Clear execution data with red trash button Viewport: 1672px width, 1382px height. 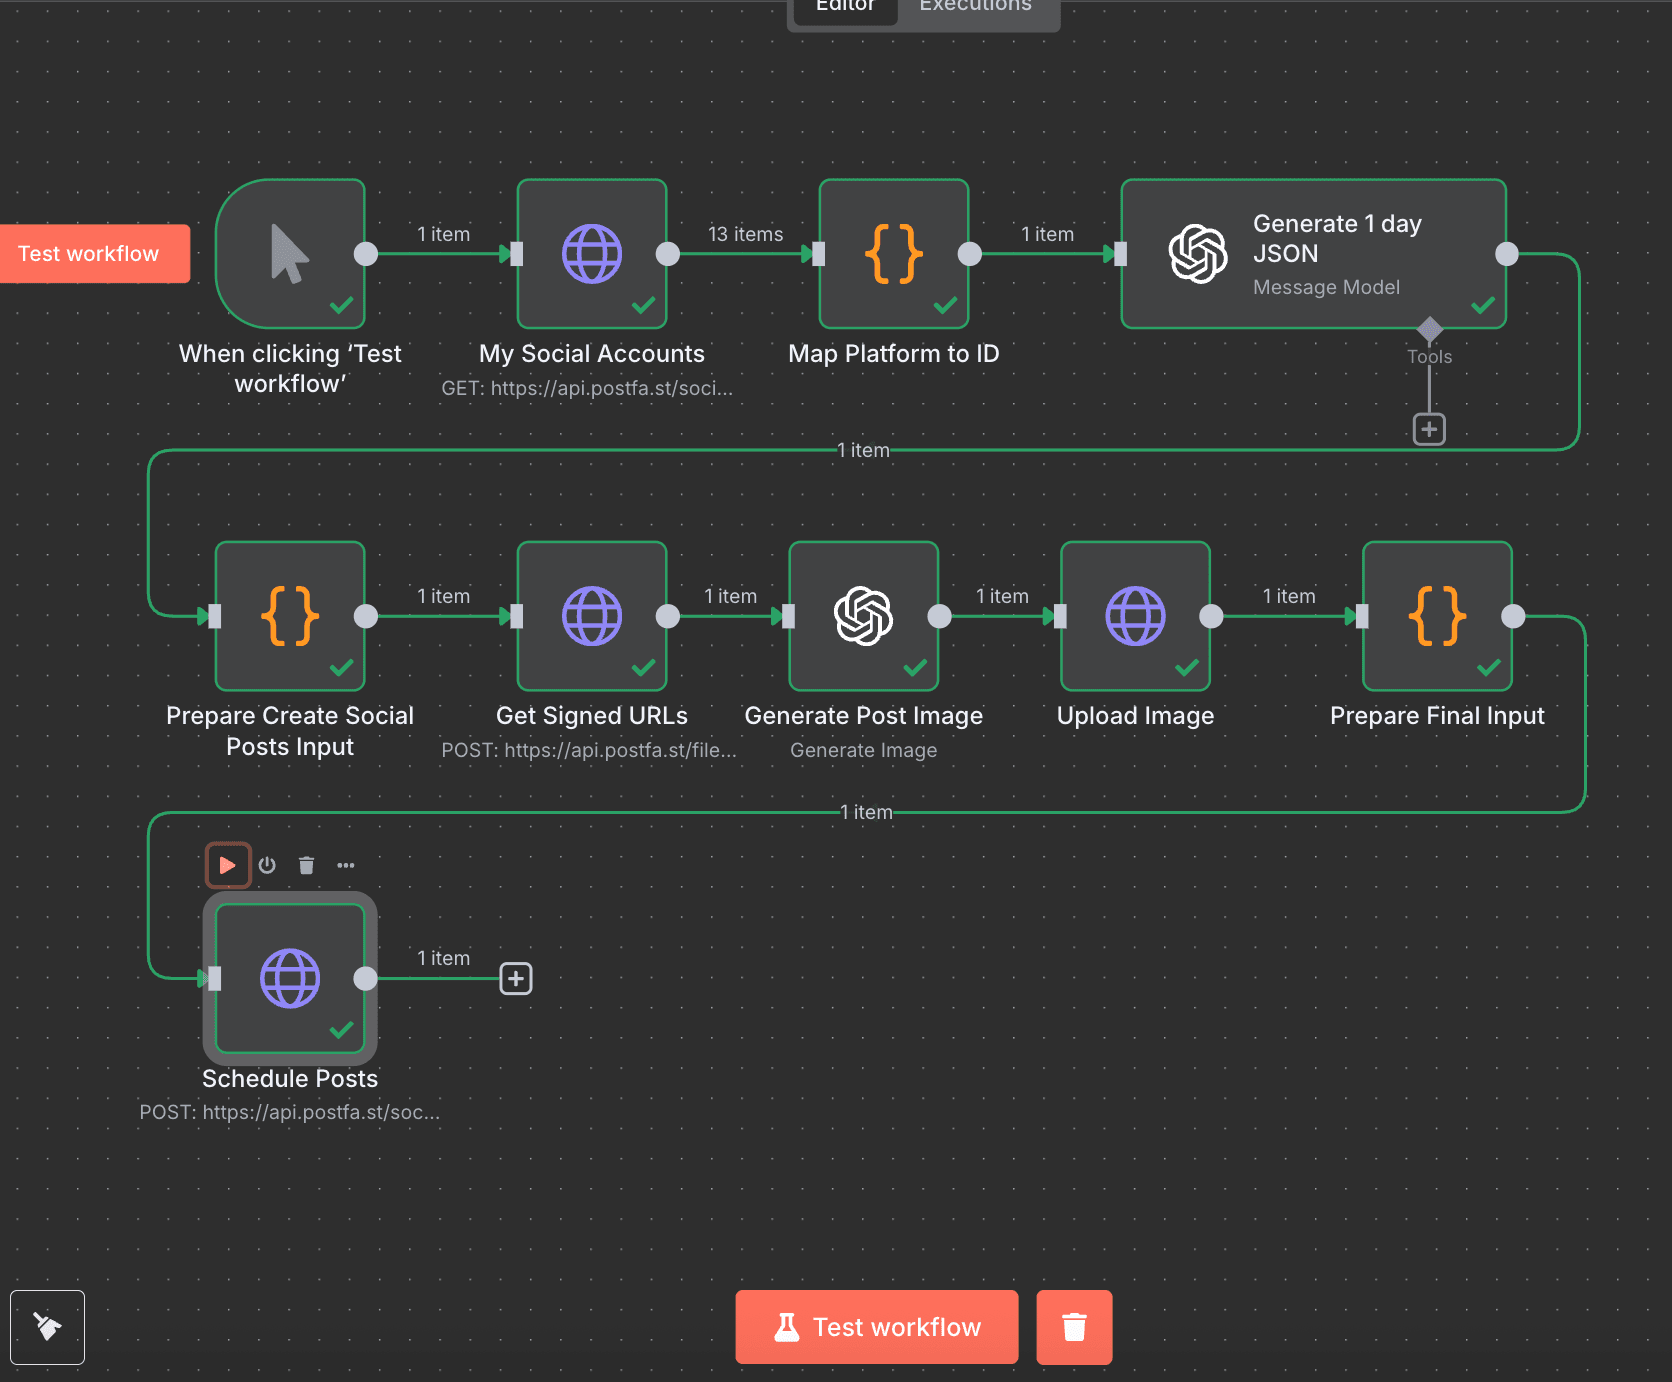point(1074,1327)
